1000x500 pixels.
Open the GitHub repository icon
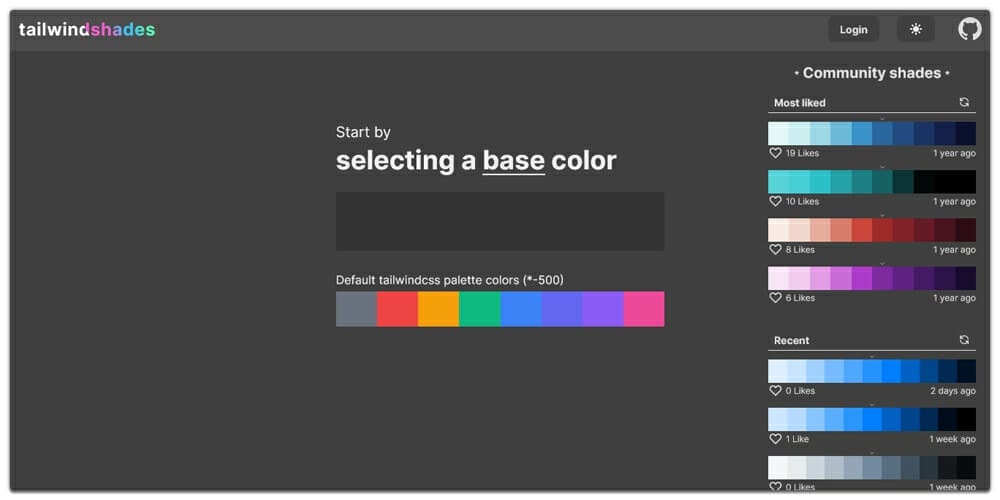[x=969, y=29]
